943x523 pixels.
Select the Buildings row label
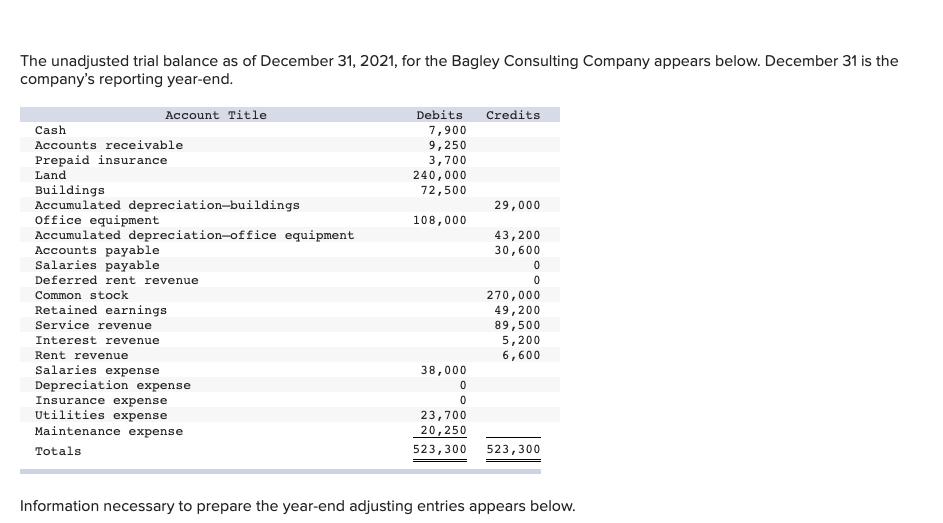tap(70, 190)
